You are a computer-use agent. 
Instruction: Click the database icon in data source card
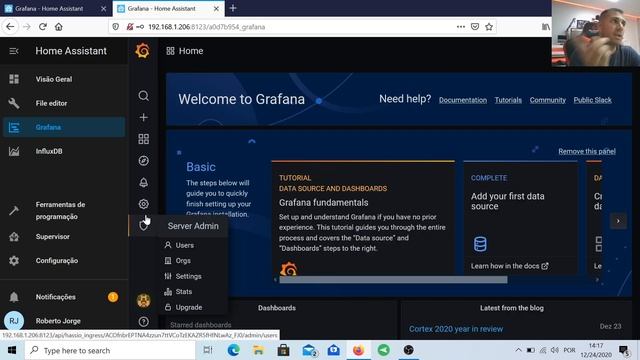click(x=480, y=244)
